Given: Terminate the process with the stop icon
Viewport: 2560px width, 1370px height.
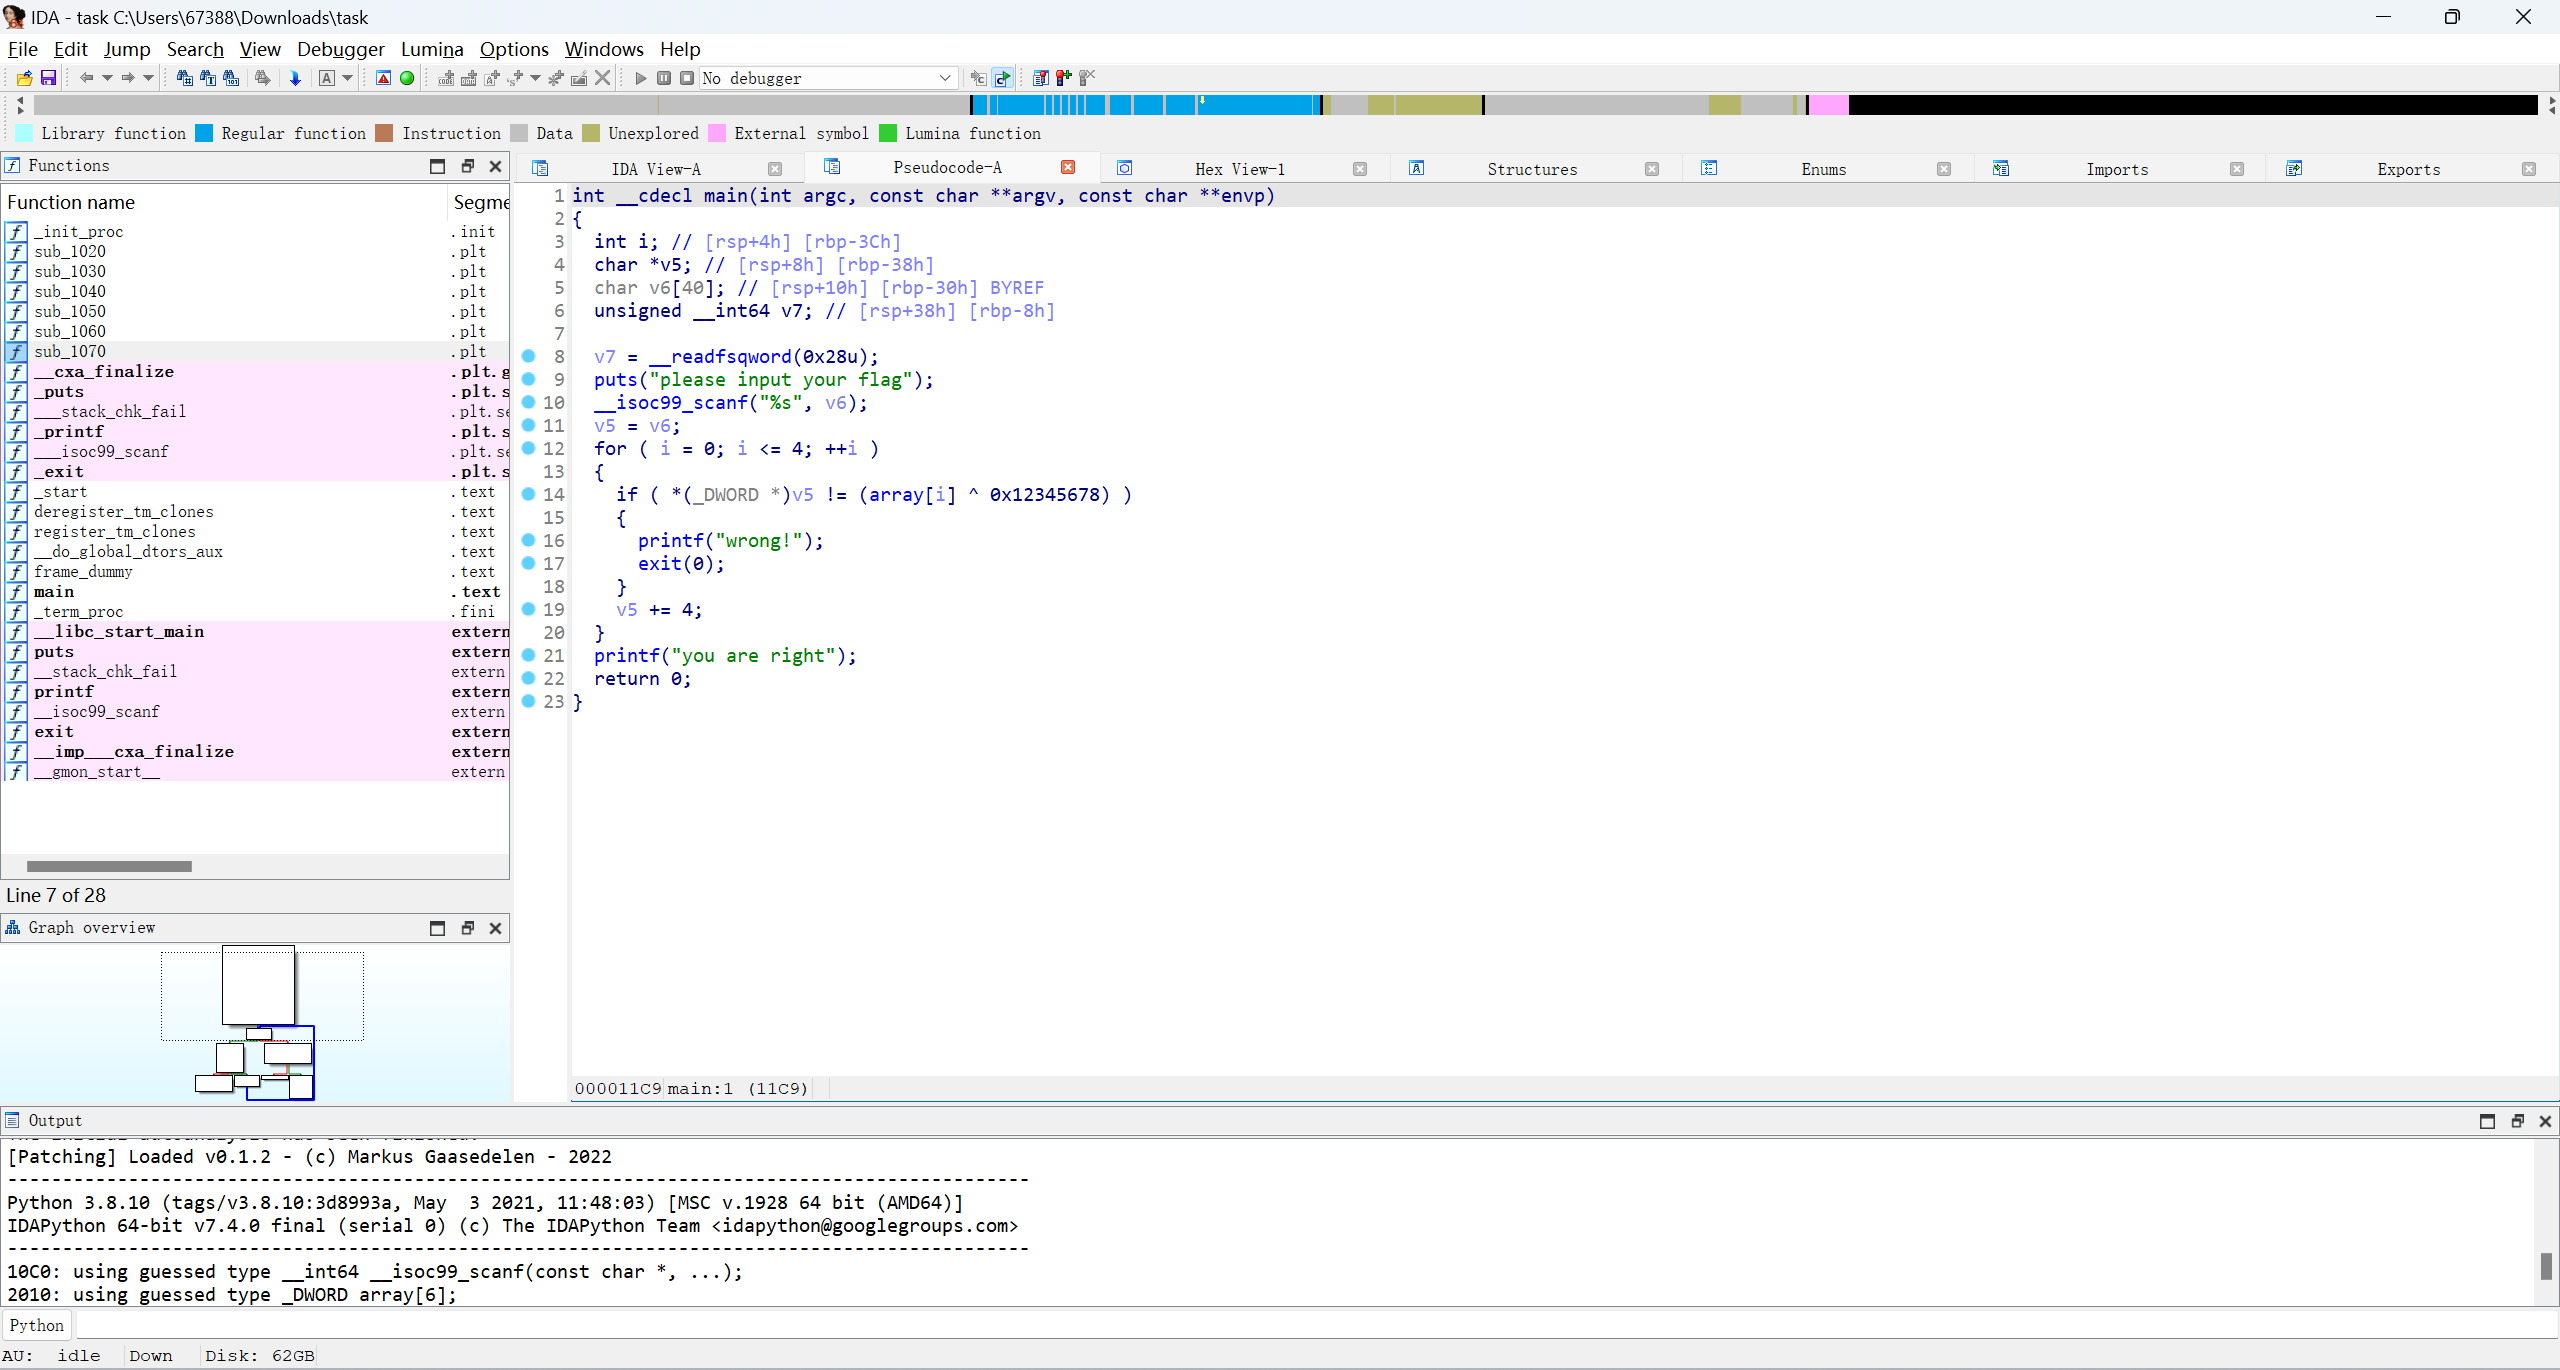Looking at the screenshot, I should coord(687,78).
